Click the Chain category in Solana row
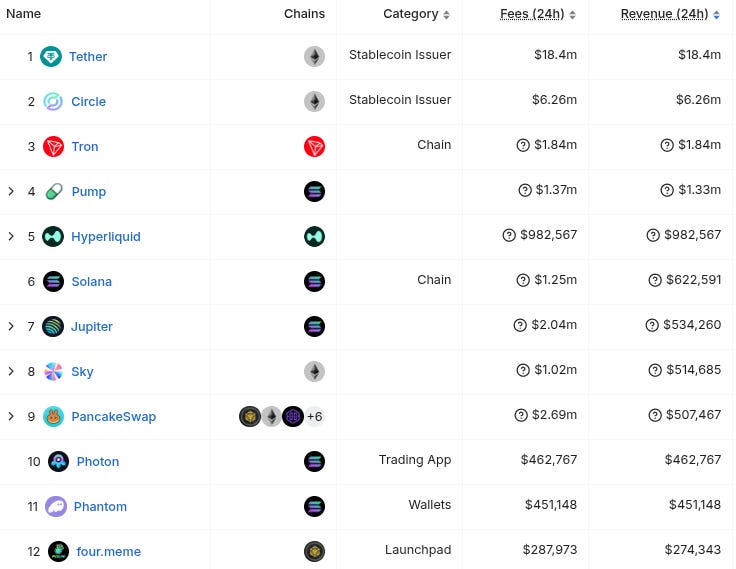 pos(434,280)
